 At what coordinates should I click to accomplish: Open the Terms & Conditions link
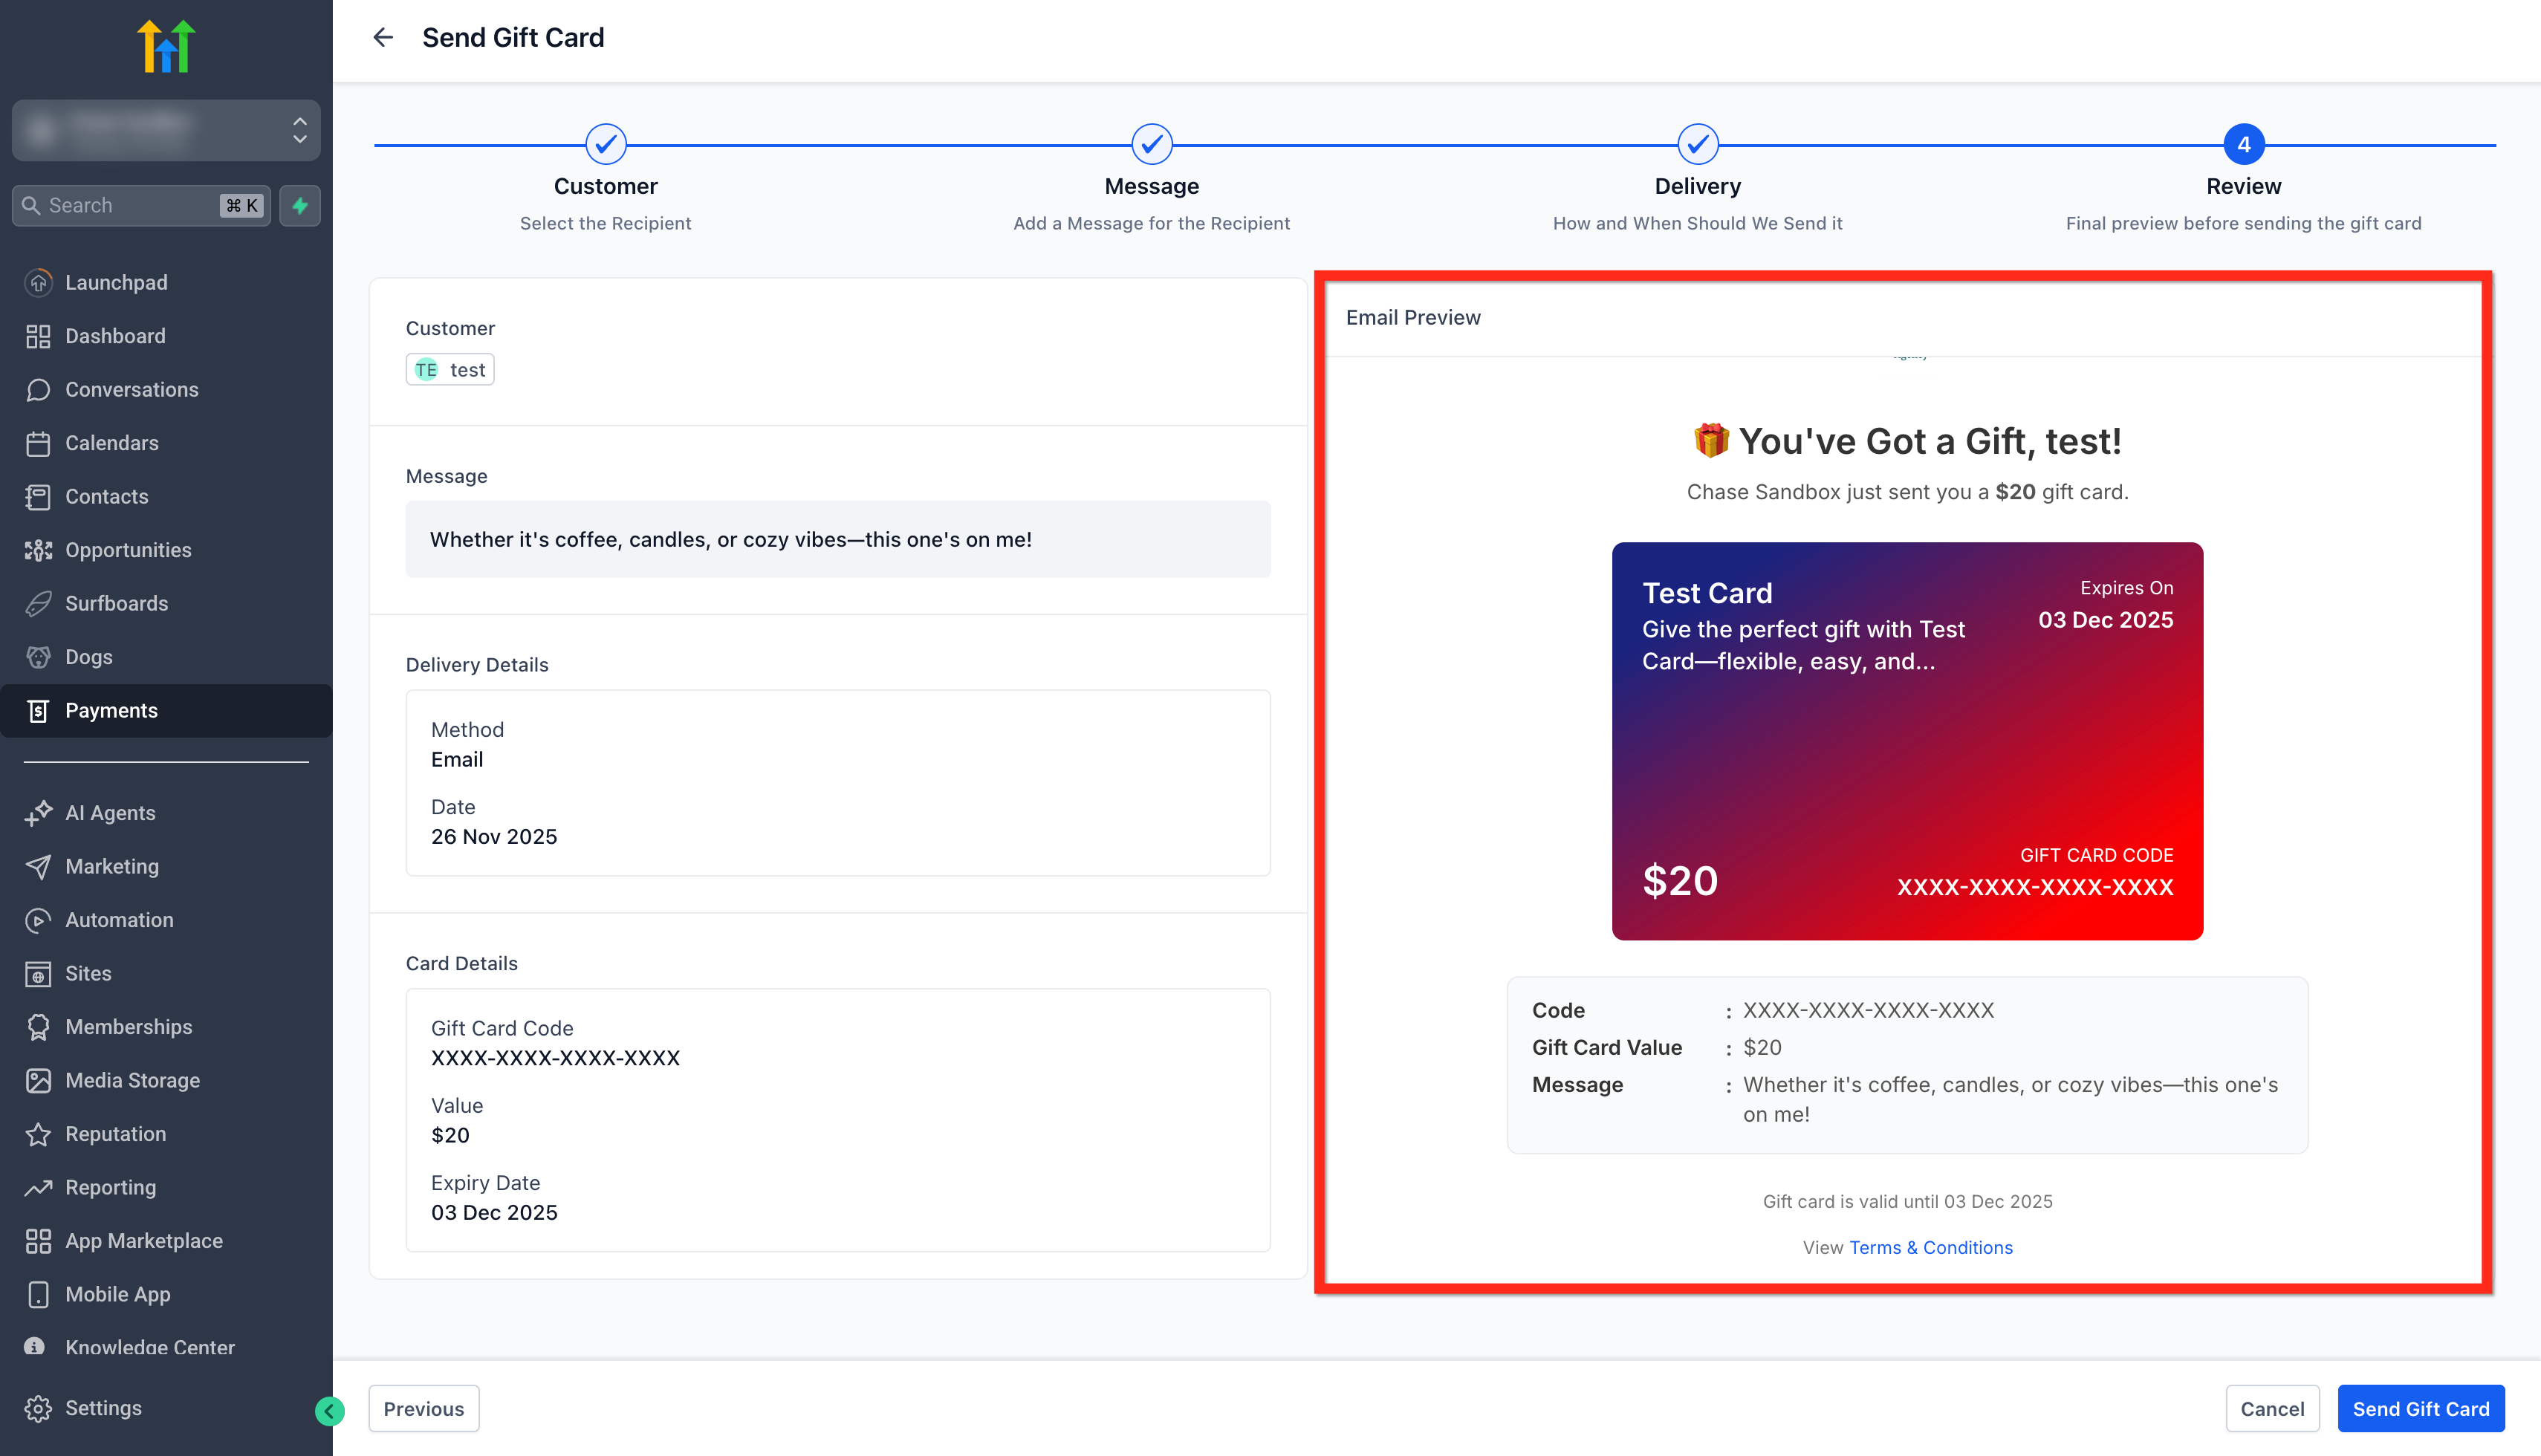pos(1931,1247)
